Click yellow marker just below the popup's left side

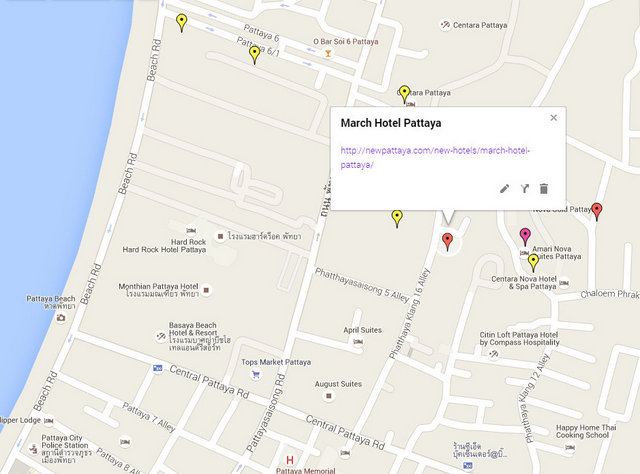click(397, 219)
